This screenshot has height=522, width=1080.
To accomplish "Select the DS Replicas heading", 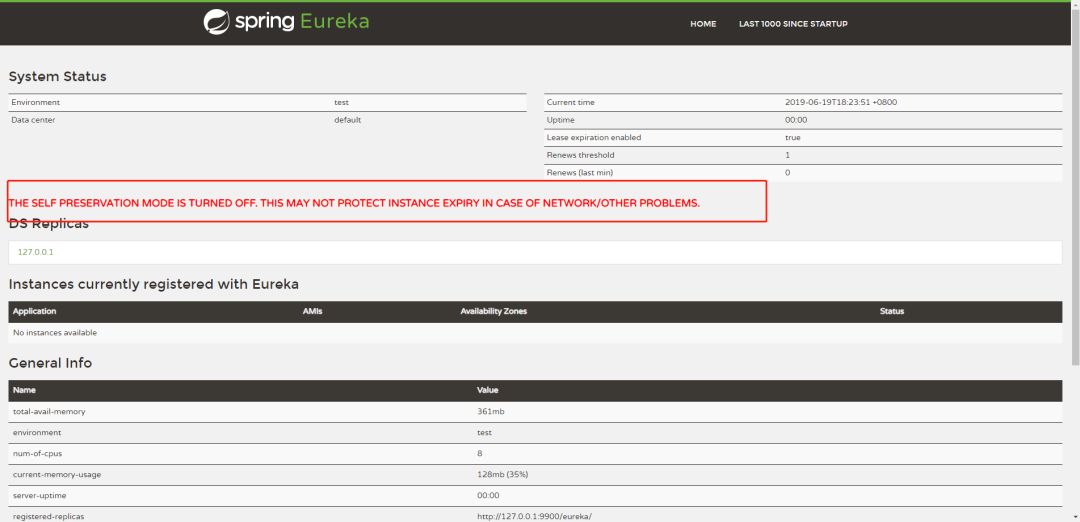I will coord(48,224).
